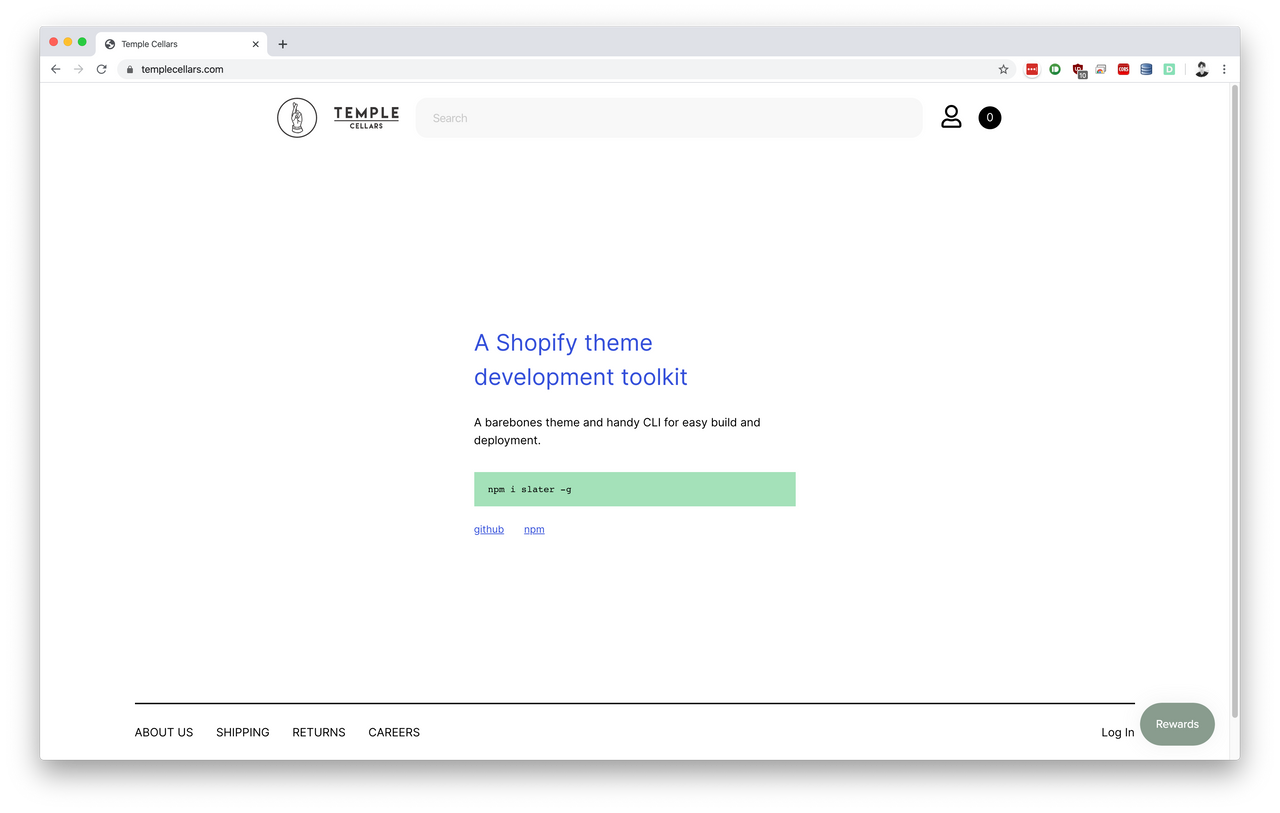Bookmark this page with the star icon

(1003, 69)
